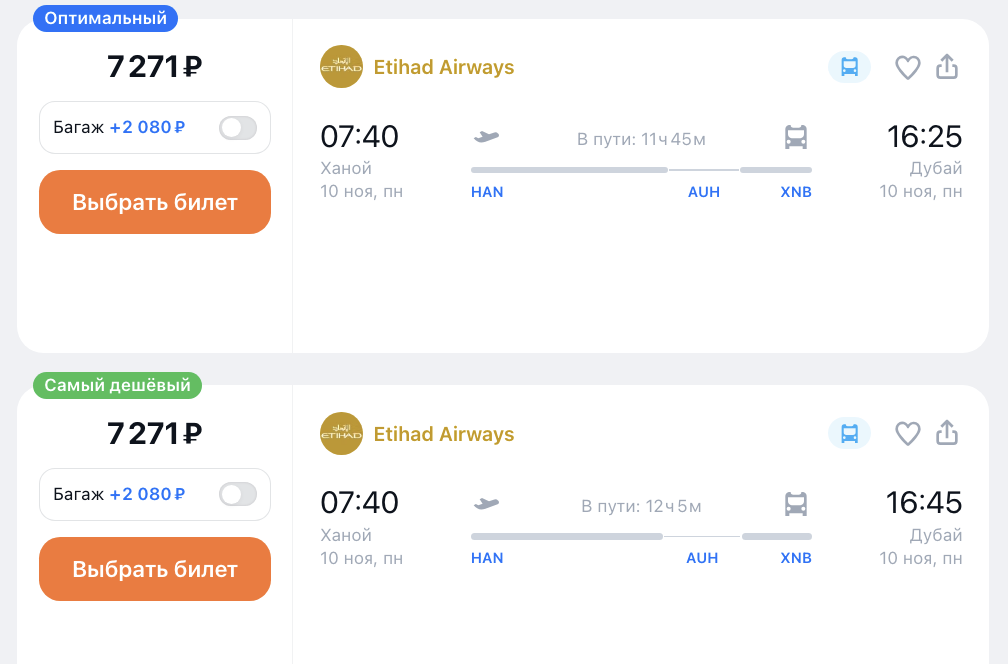Add the 16:45 arrival ticket to favorites
This screenshot has width=1008, height=664.
coord(907,434)
